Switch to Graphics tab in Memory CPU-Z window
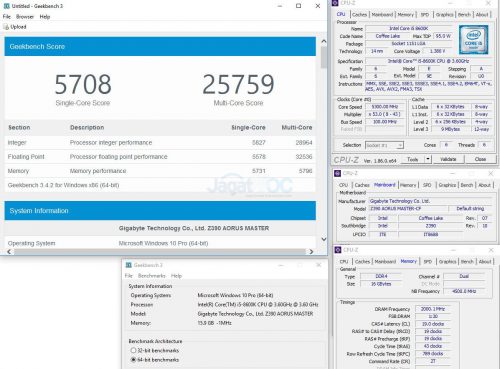500x369 pixels. tap(447, 262)
